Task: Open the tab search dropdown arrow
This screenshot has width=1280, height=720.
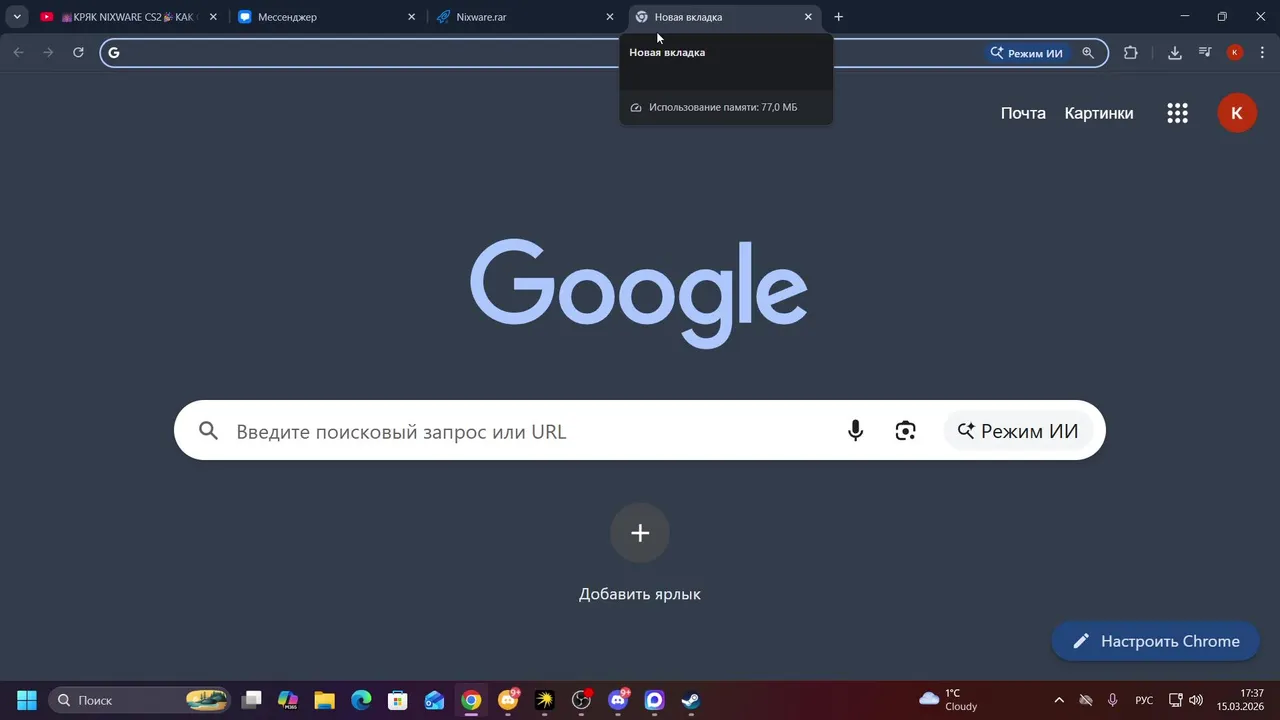Action: (x=17, y=17)
